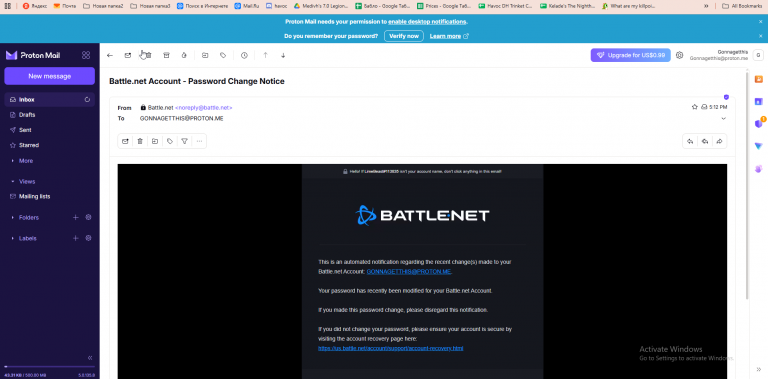Open the Inbox folder
Image resolution: width=768 pixels, height=379 pixels.
pyautogui.click(x=49, y=99)
